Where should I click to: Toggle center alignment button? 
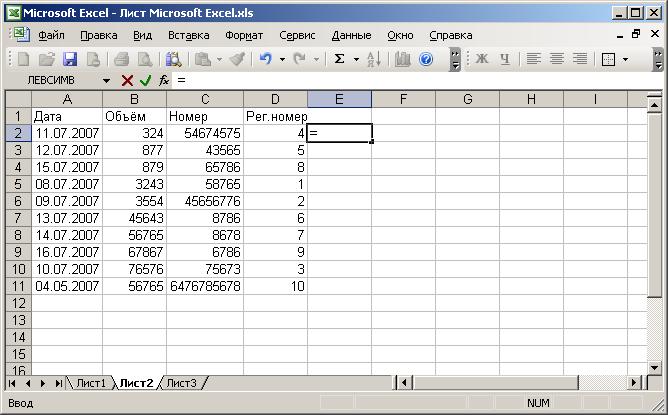[557, 59]
